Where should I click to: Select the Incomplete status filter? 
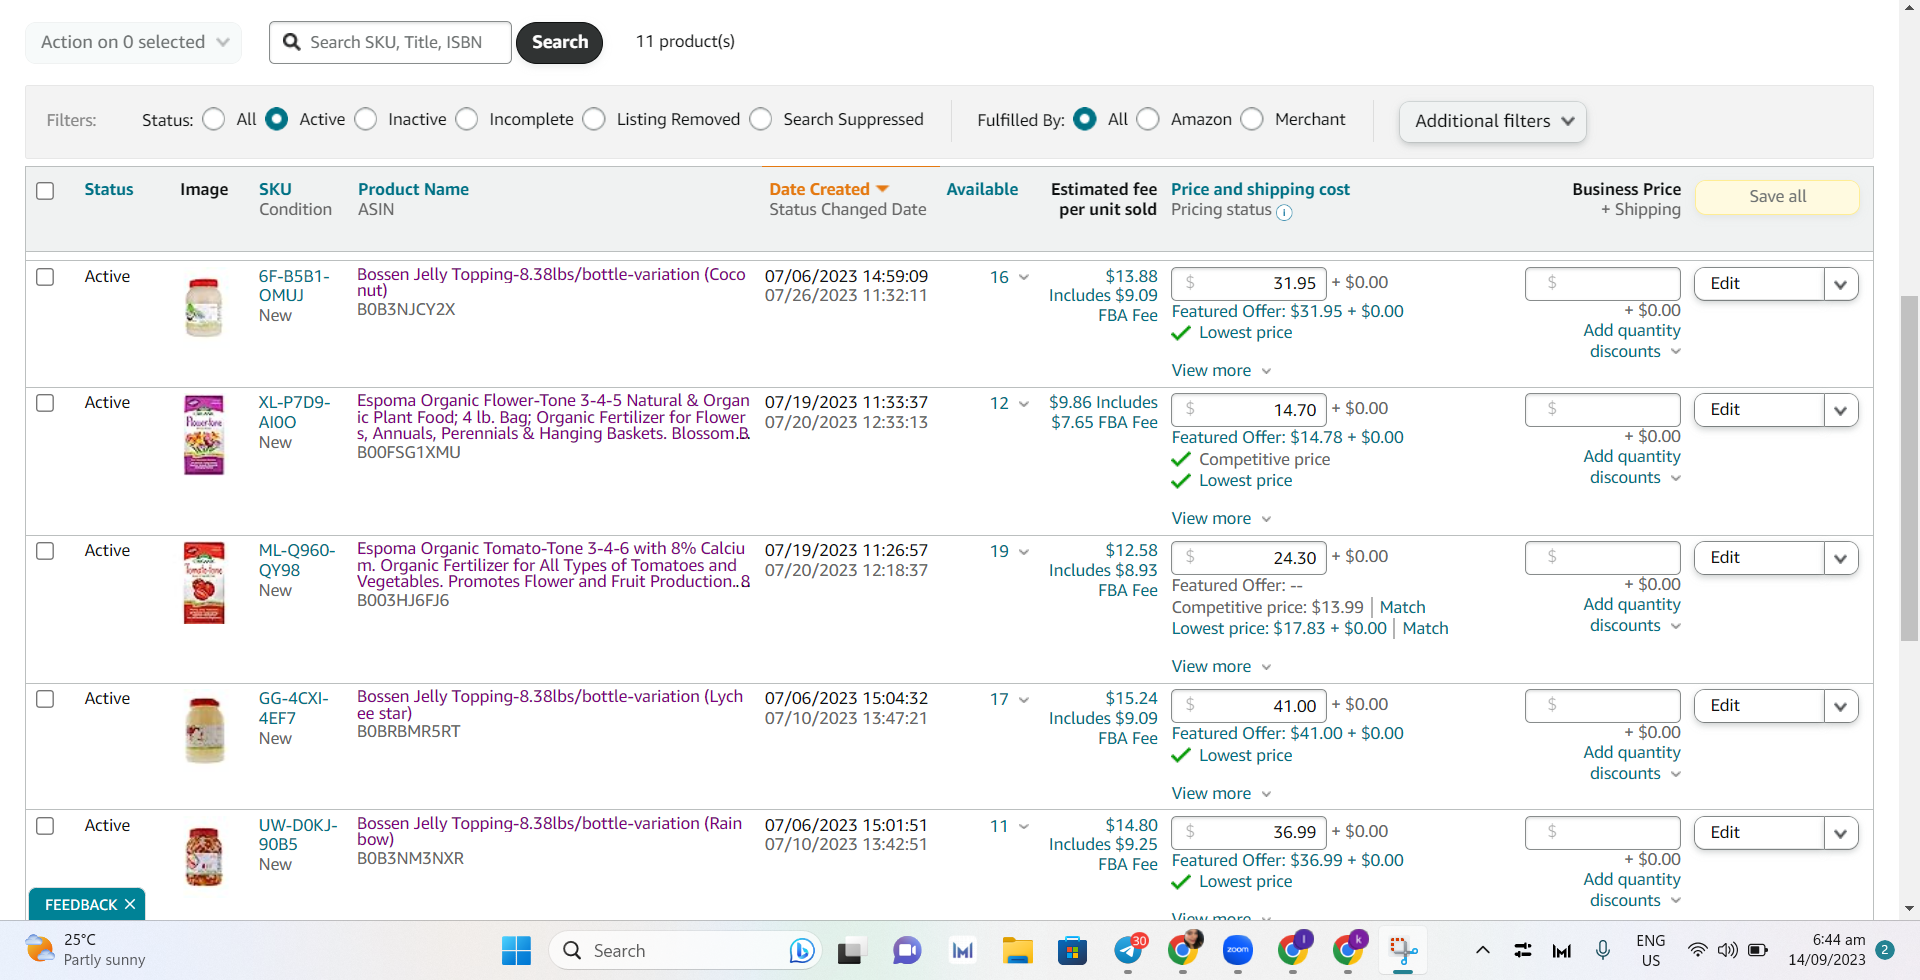(466, 119)
